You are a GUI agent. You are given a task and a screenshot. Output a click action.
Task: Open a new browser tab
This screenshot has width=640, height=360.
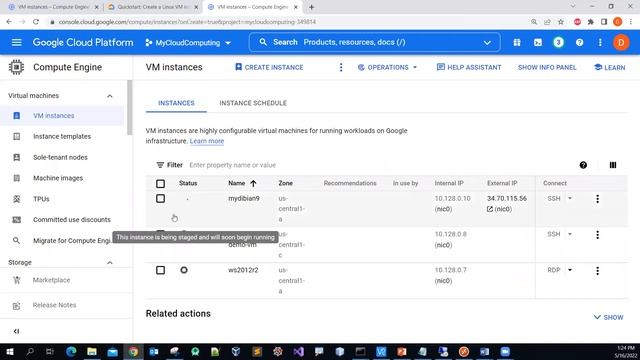pos(311,7)
